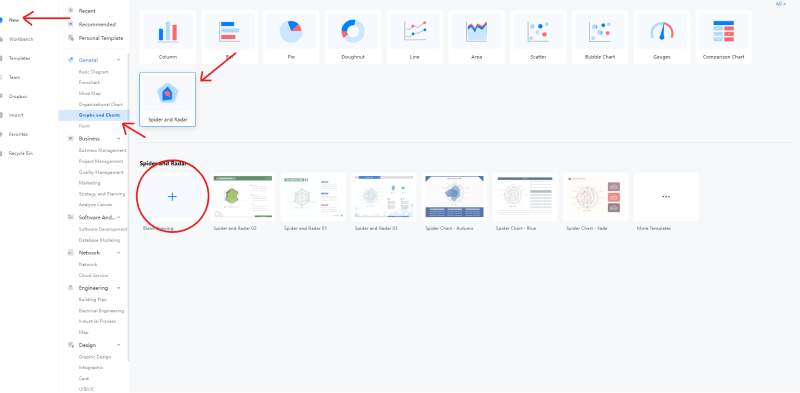This screenshot has width=800, height=393.
Task: Open More Templates tile
Action: (x=666, y=197)
